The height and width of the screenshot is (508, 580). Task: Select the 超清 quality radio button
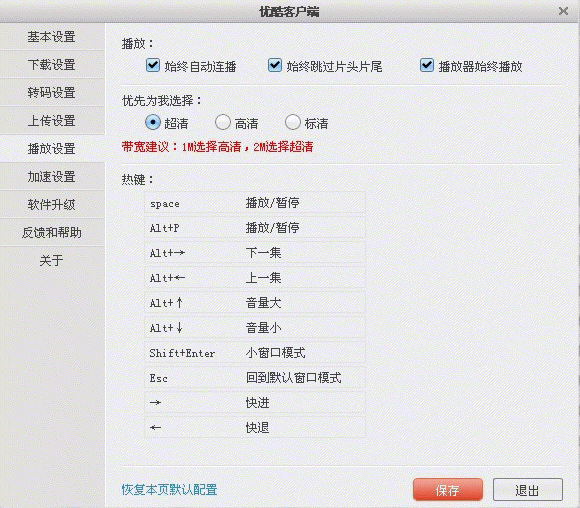click(x=153, y=122)
